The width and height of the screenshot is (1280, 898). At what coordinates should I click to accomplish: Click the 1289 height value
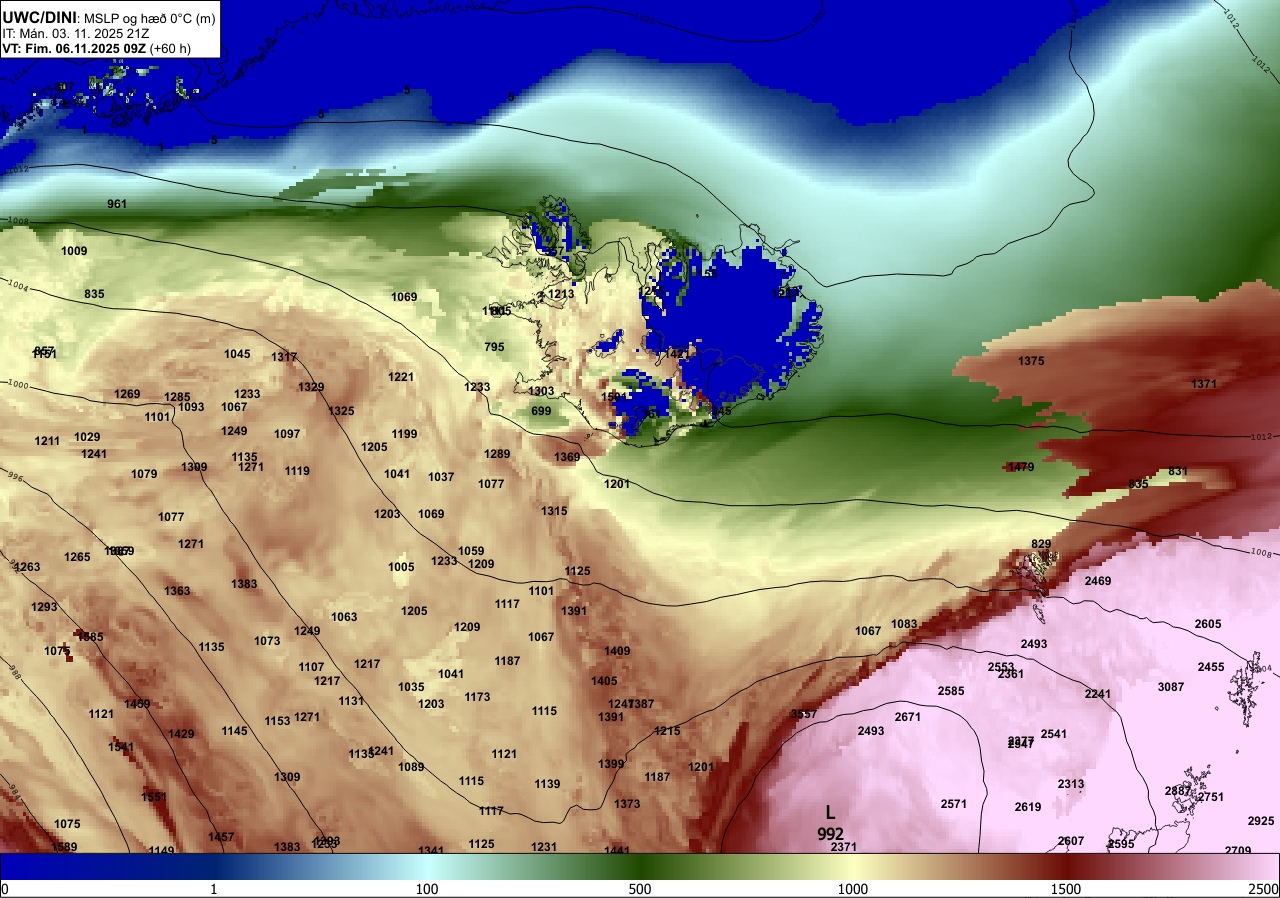[497, 454]
